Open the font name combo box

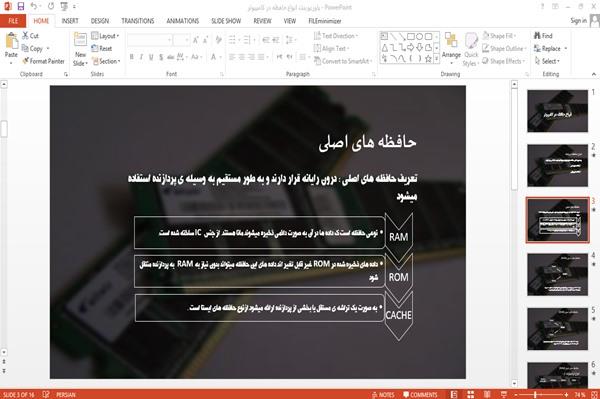click(149, 40)
